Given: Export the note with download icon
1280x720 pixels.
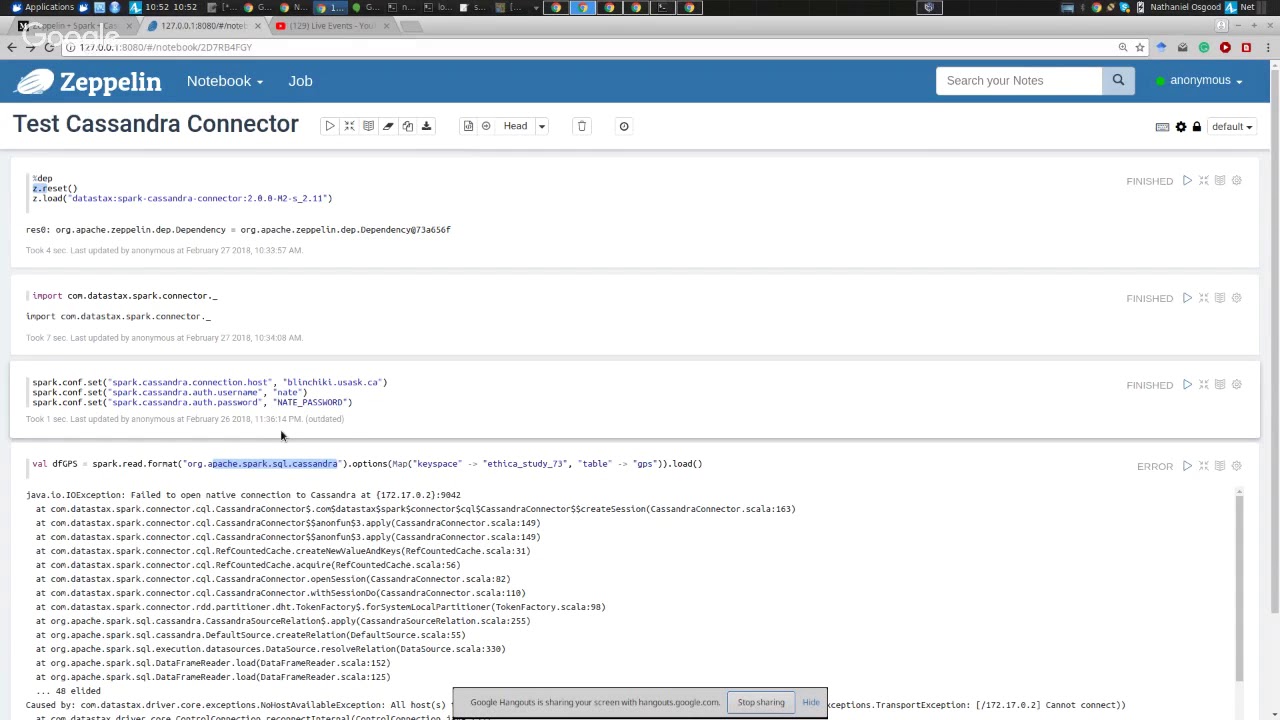Looking at the screenshot, I should pyautogui.click(x=426, y=126).
